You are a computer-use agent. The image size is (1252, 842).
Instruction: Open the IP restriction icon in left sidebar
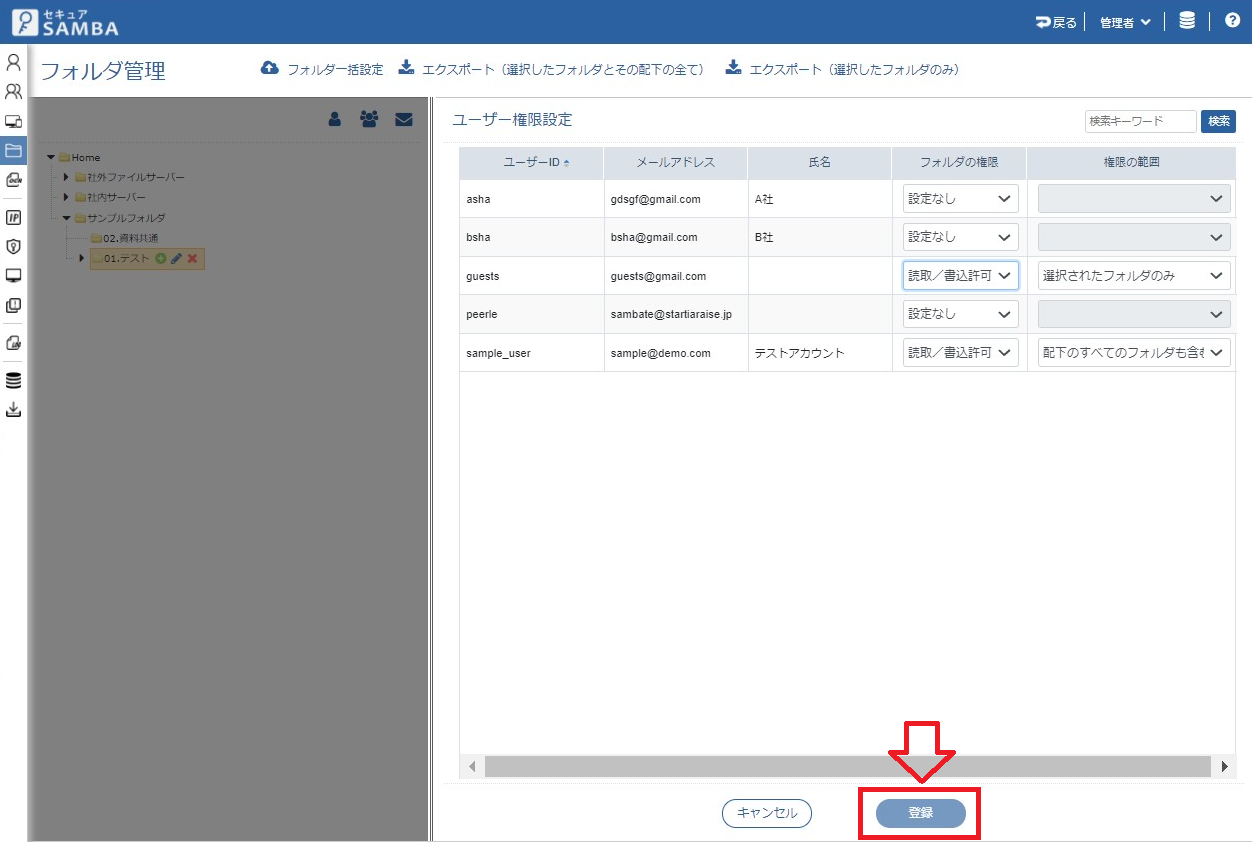[14, 217]
